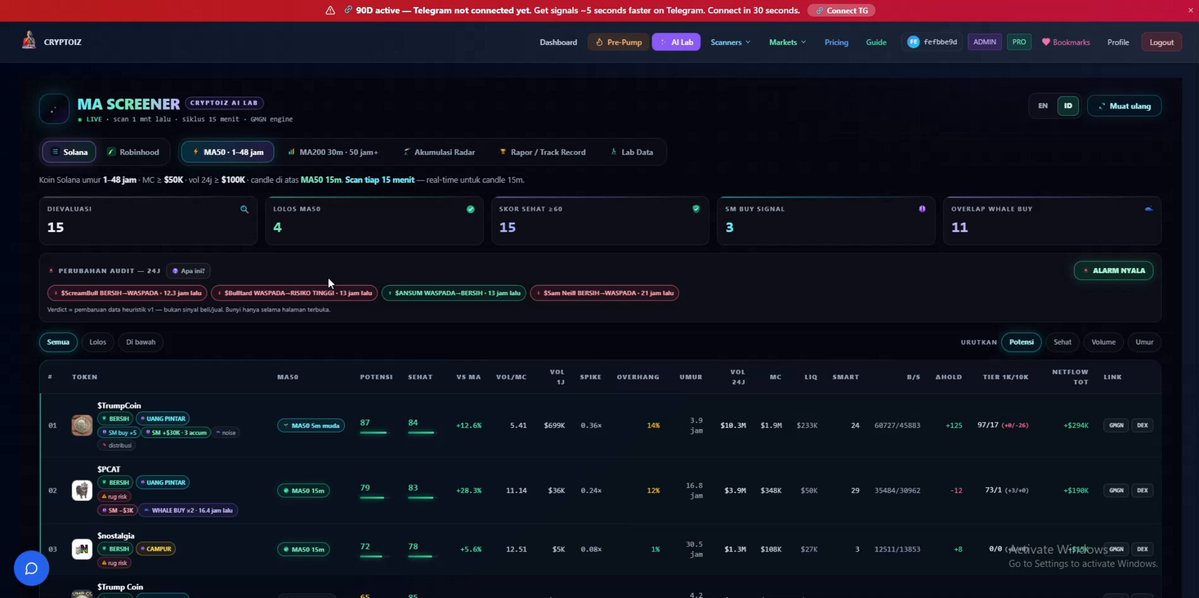Open the Akumulasi Radar tab
Screen dimensions: 1199x598
(x=439, y=152)
